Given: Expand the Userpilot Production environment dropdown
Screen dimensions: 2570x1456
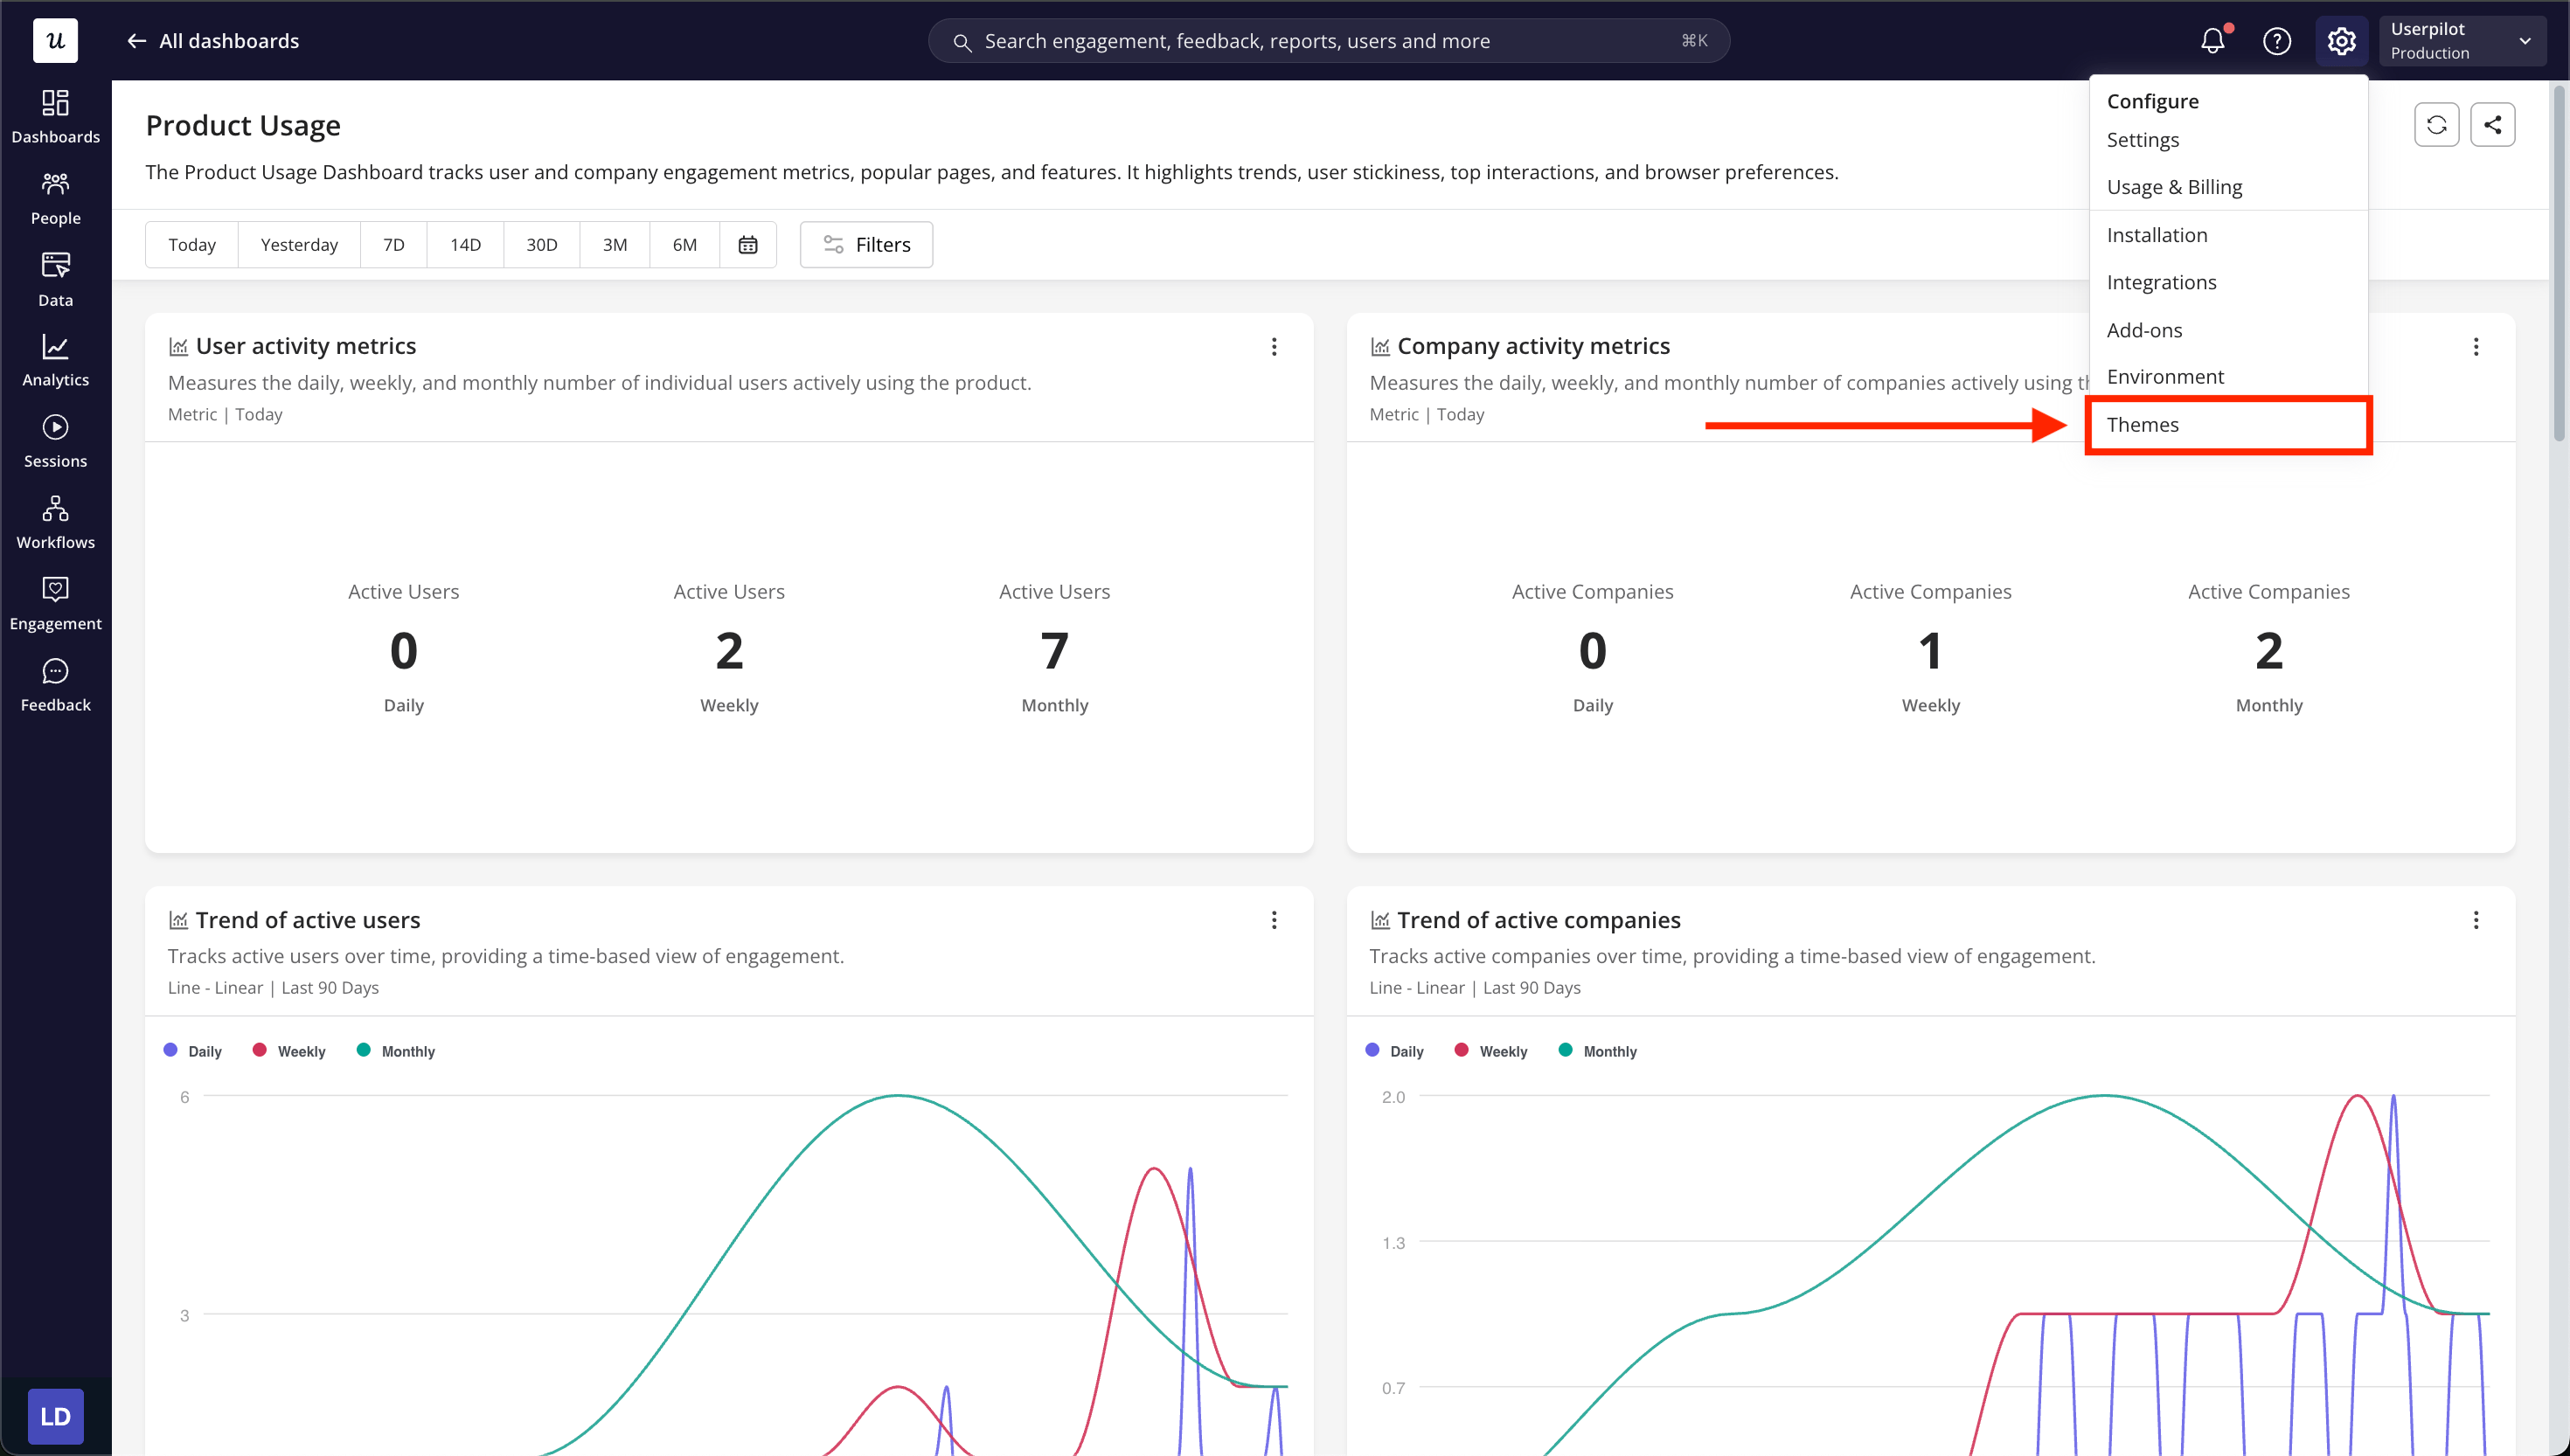Looking at the screenshot, I should [2462, 41].
